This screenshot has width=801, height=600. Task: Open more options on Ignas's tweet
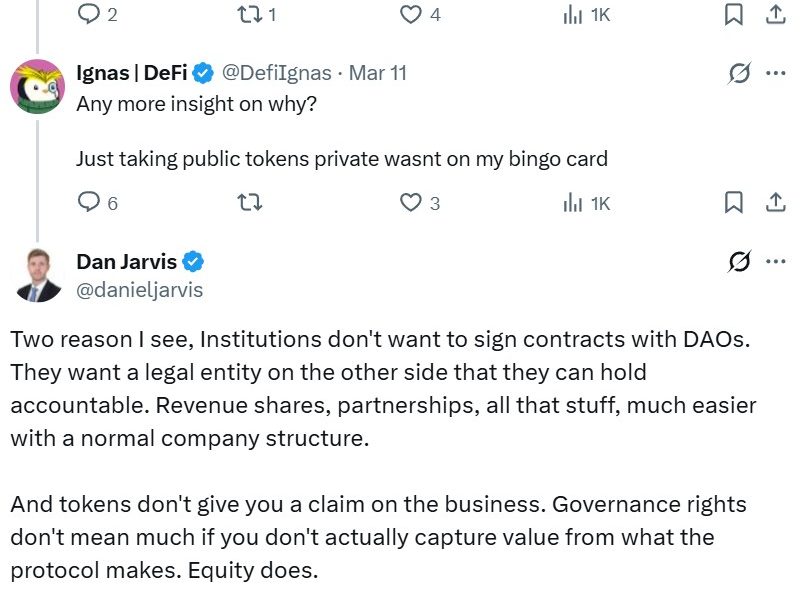point(775,74)
